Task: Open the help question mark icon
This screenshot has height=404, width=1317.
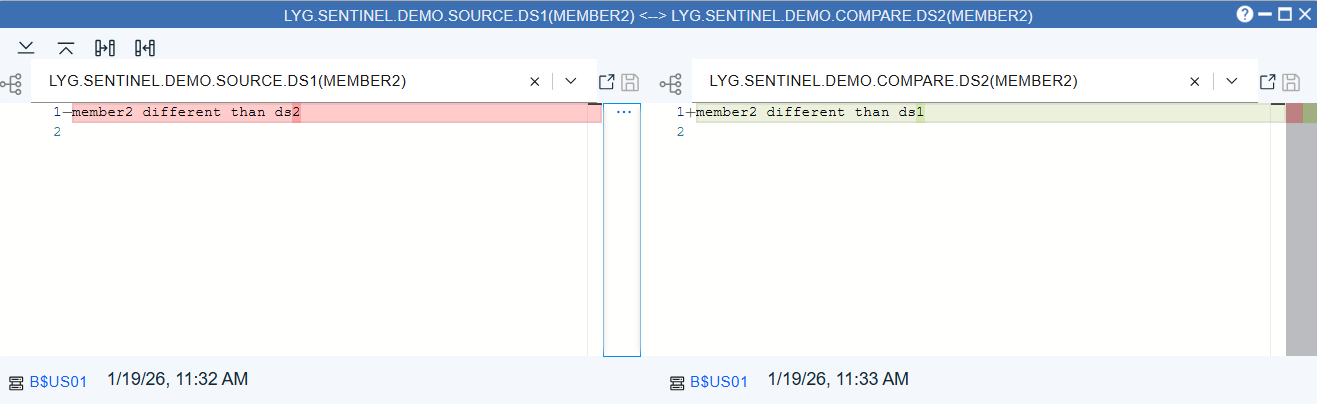Action: [x=1244, y=15]
